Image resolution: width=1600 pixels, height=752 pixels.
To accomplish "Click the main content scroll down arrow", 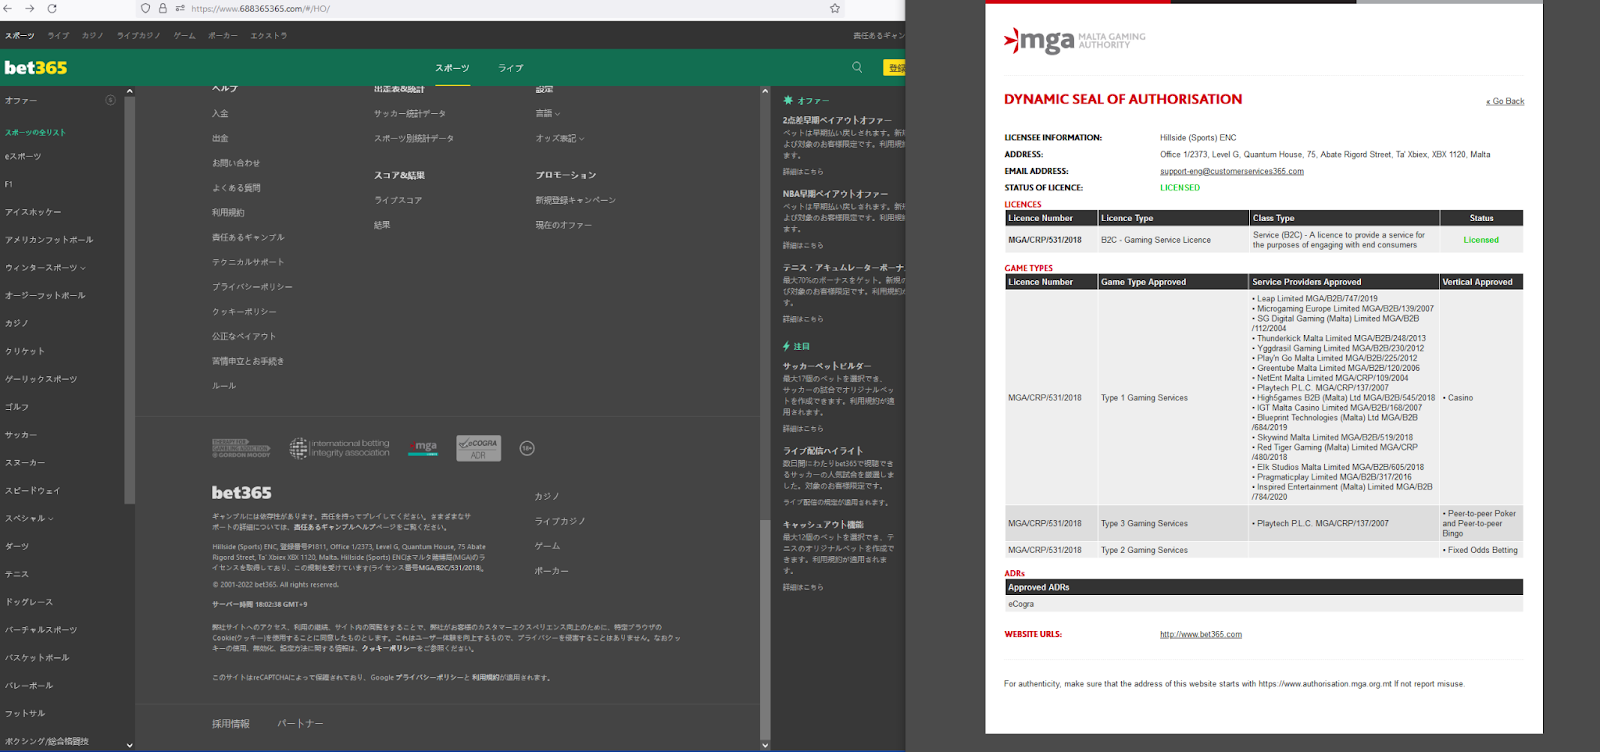I will (x=765, y=745).
